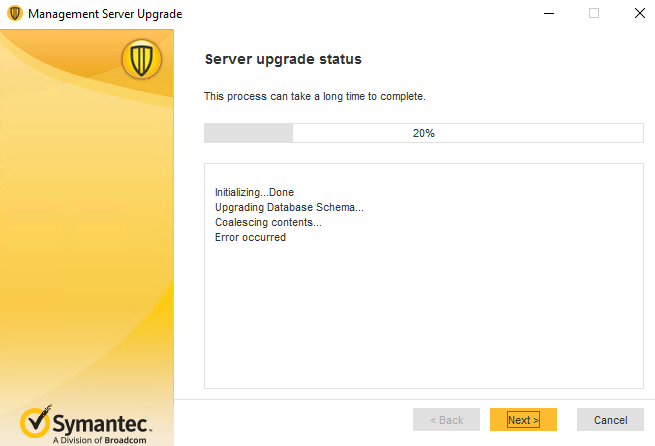Viewport: 655px width, 446px height.
Task: Select the "Coalescing contents..." log line
Action: 268,222
